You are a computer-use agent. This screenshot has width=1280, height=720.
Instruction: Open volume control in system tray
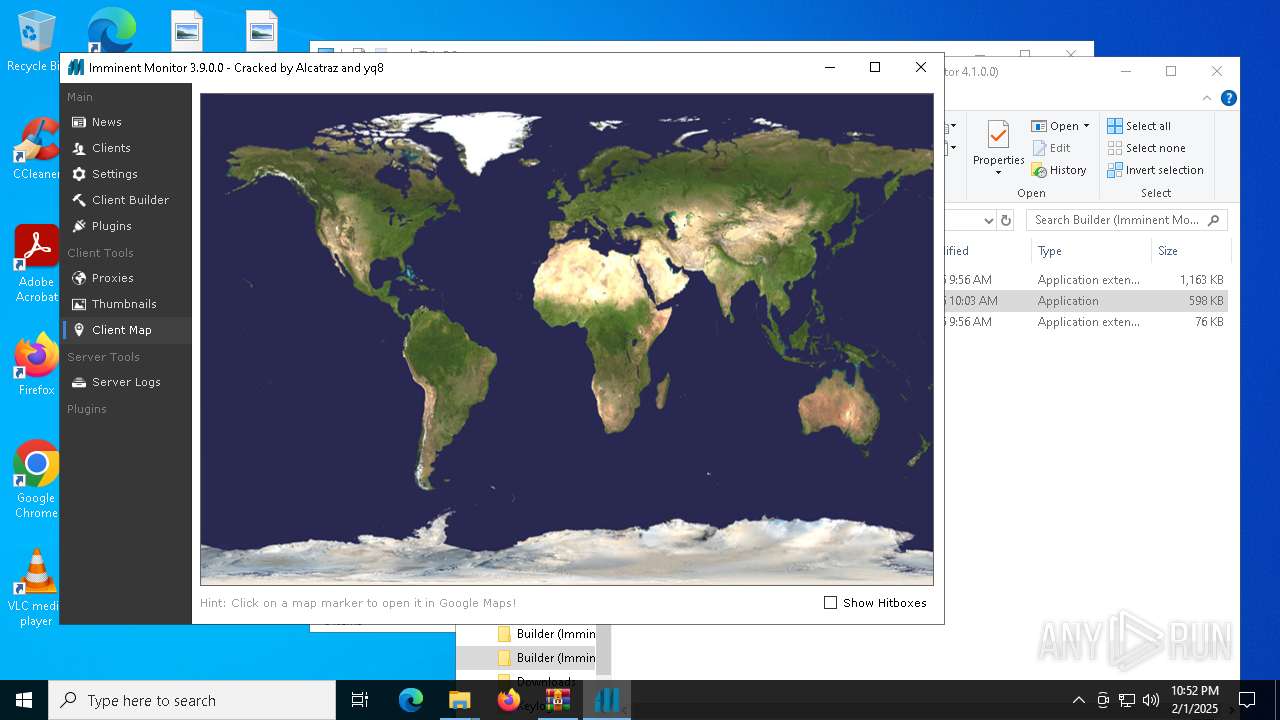click(1151, 700)
